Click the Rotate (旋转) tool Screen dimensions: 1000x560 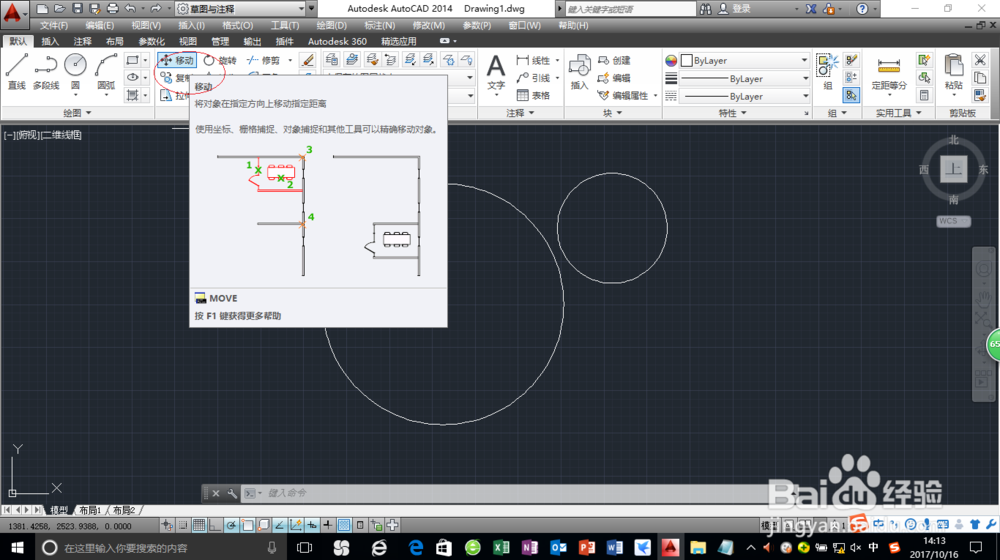[220, 60]
